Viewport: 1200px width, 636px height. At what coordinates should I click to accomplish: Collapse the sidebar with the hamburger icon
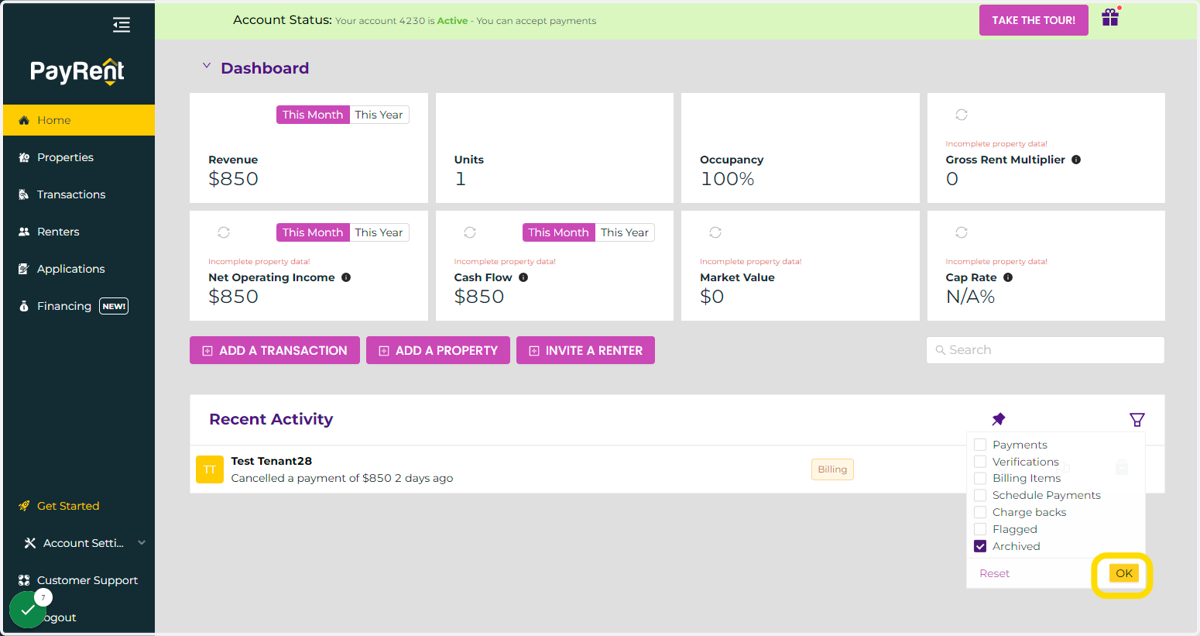click(x=121, y=25)
